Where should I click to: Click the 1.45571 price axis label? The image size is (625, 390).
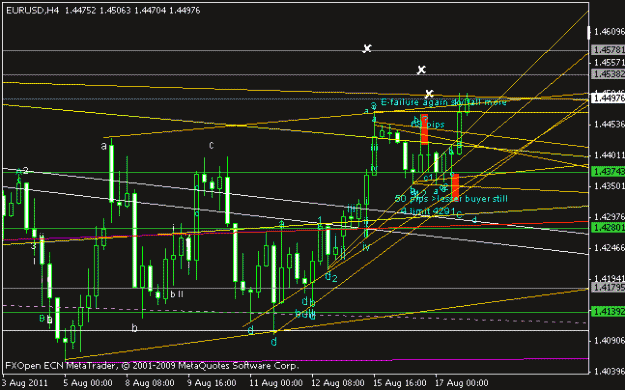pyautogui.click(x=609, y=63)
